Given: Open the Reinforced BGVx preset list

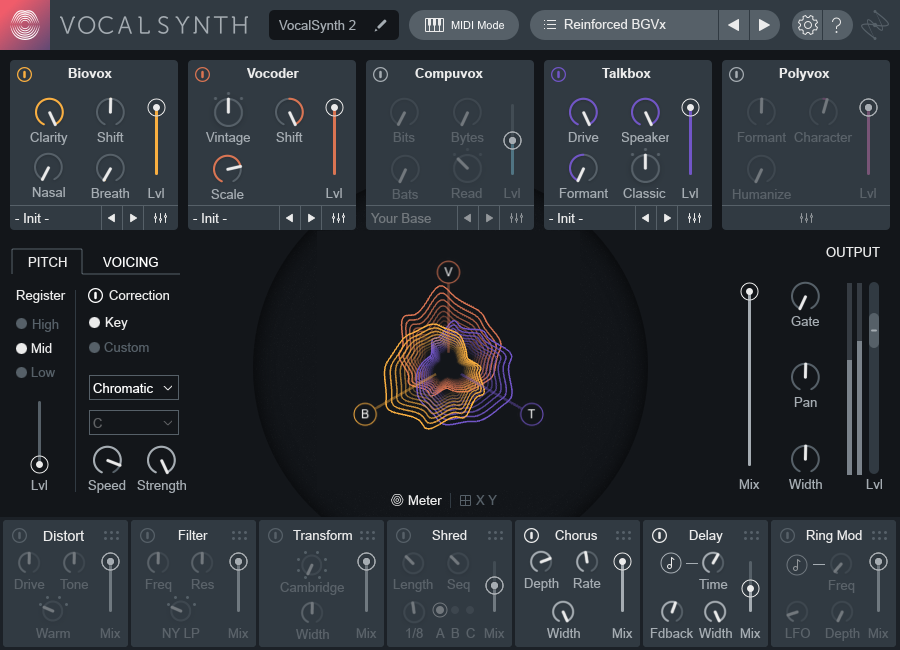Looking at the screenshot, I should (624, 25).
